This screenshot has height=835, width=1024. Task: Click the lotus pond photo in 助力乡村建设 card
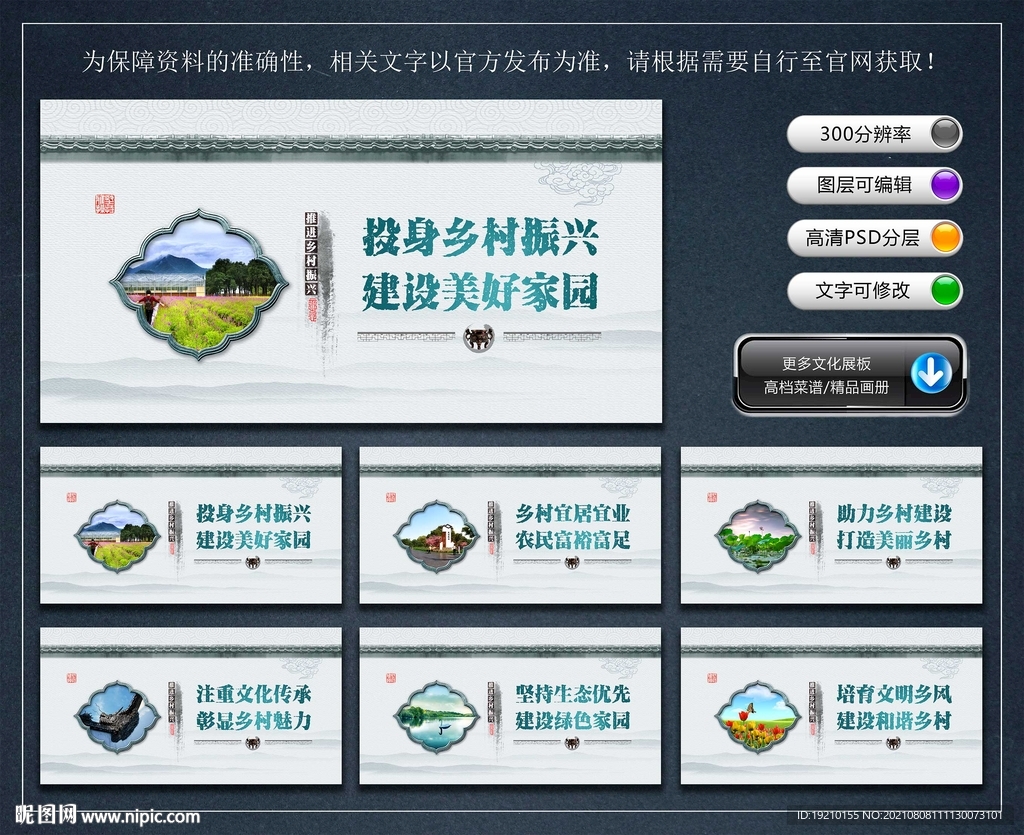pos(758,536)
